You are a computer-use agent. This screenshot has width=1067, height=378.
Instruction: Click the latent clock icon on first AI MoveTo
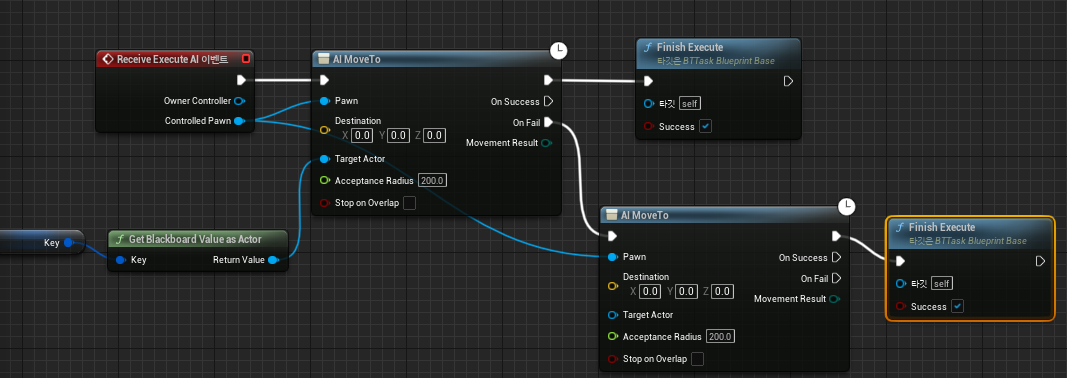pos(558,50)
